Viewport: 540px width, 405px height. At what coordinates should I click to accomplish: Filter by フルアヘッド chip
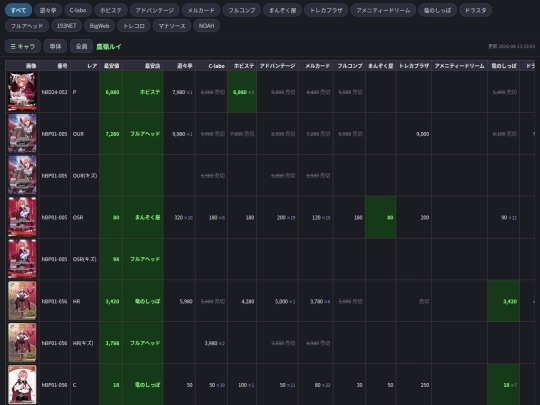(x=27, y=26)
